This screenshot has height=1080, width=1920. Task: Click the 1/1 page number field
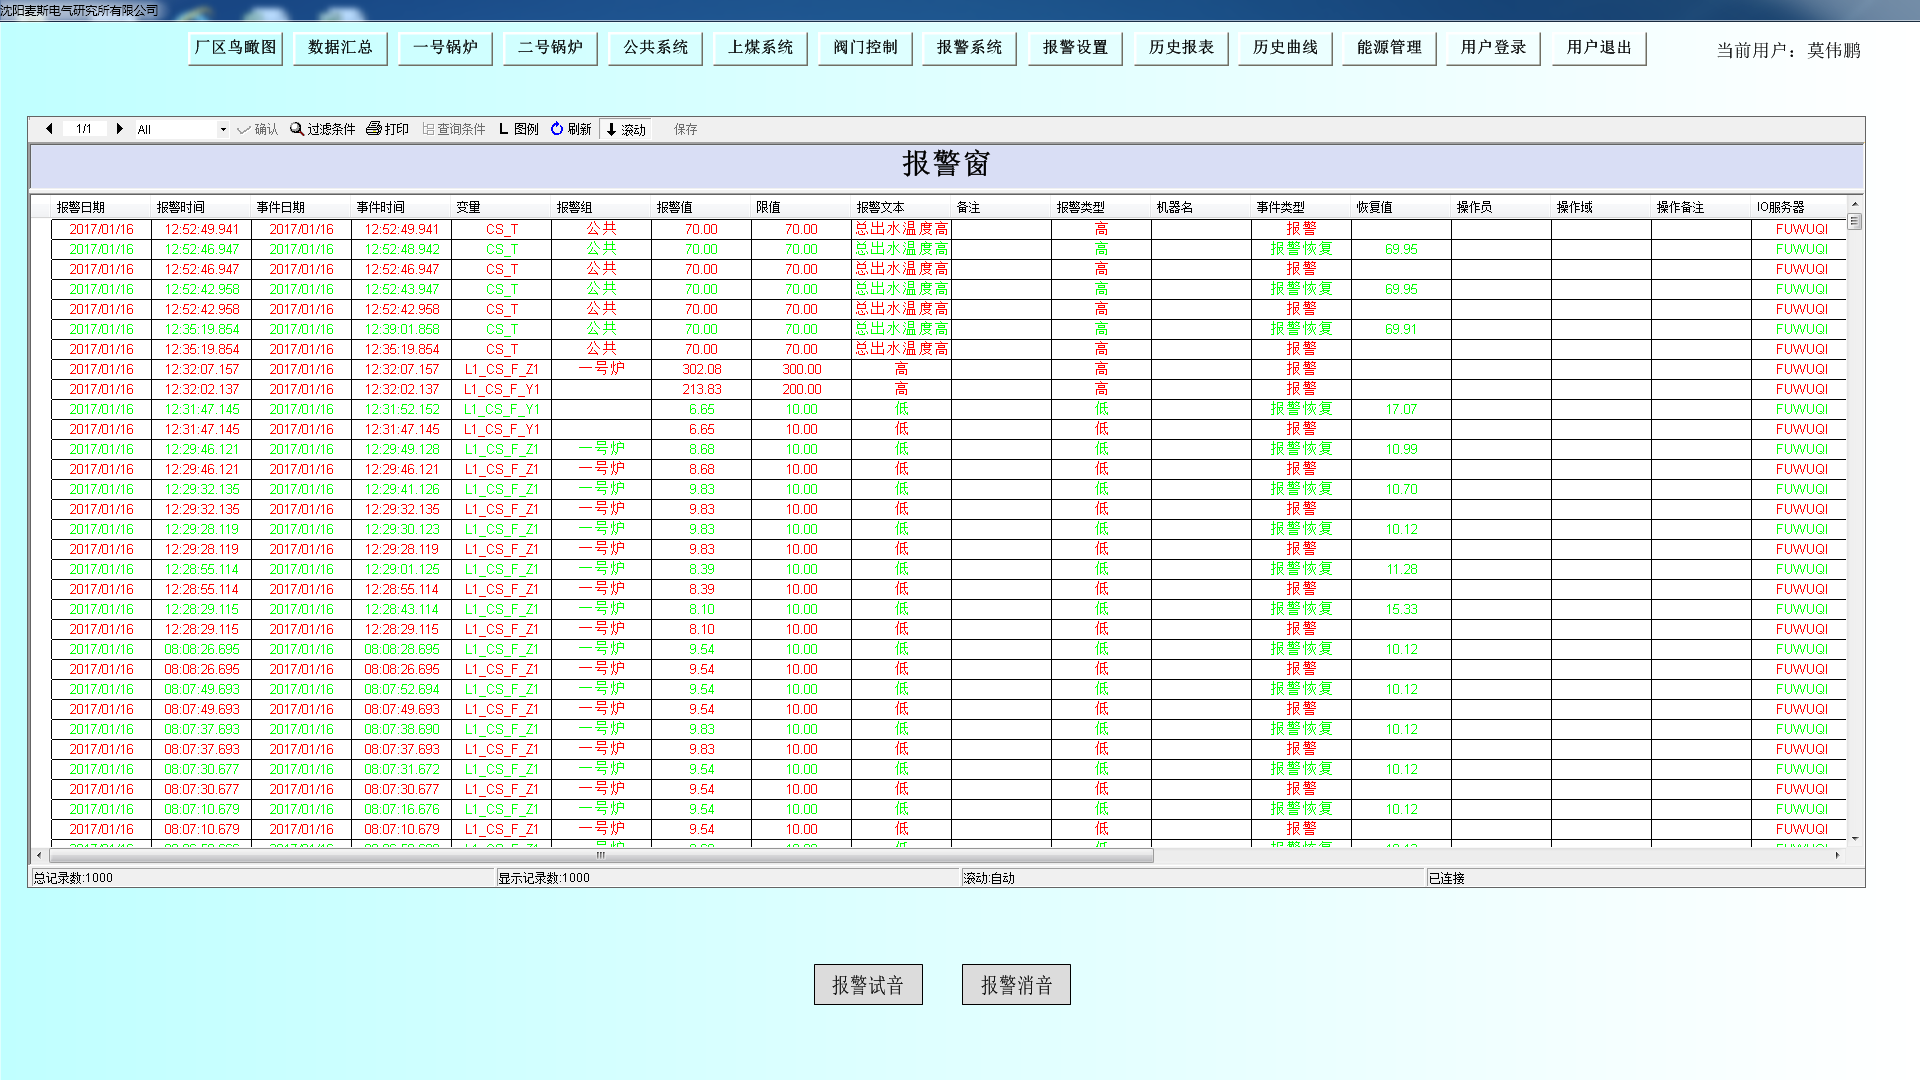pyautogui.click(x=84, y=129)
